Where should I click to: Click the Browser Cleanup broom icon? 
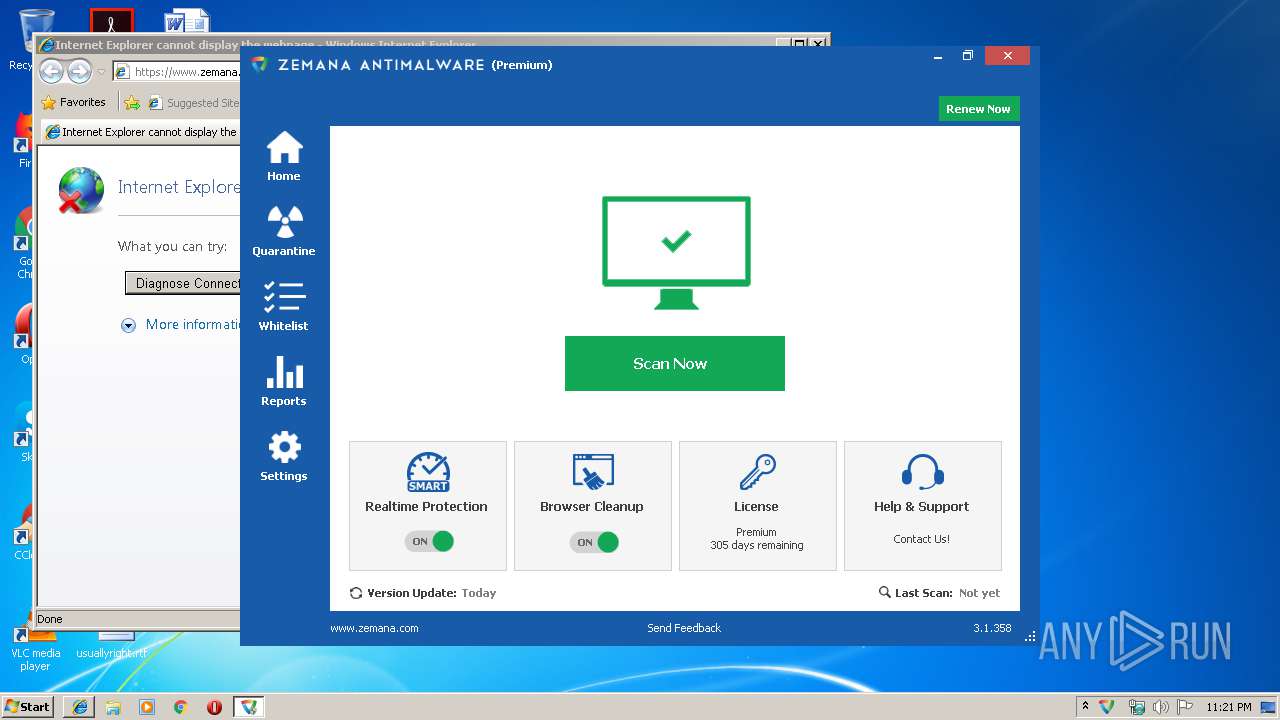(593, 472)
